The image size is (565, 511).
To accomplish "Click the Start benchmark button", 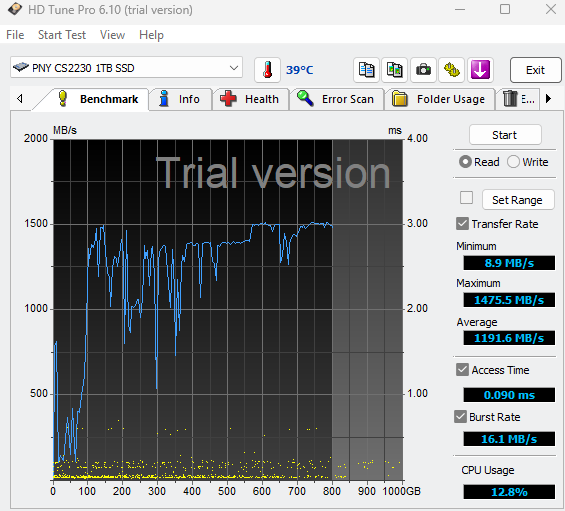I will (x=505, y=135).
